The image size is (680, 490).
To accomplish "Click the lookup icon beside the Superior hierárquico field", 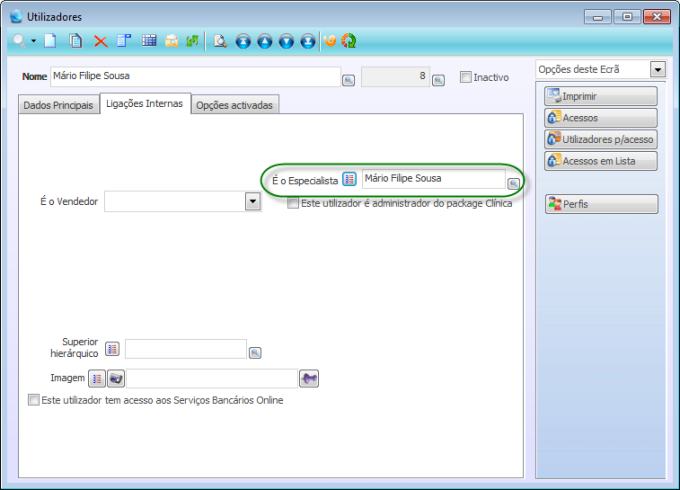I will 255,352.
